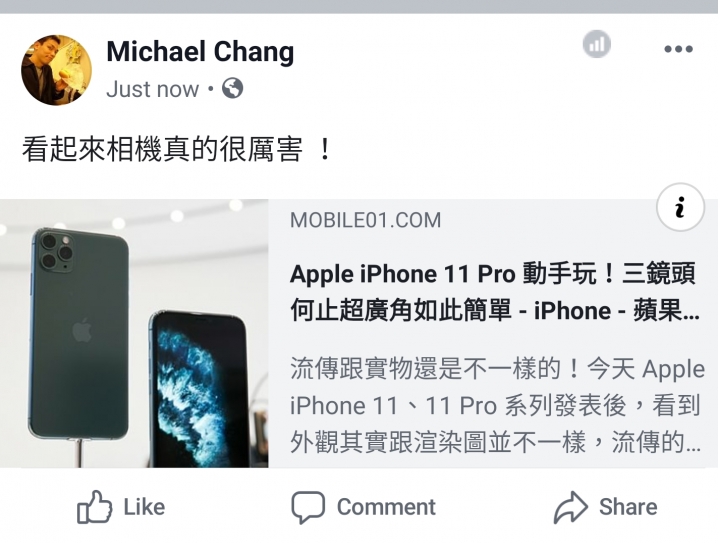Click the Comment button label
Image resolution: width=720 pixels, height=543 pixels.
386,507
